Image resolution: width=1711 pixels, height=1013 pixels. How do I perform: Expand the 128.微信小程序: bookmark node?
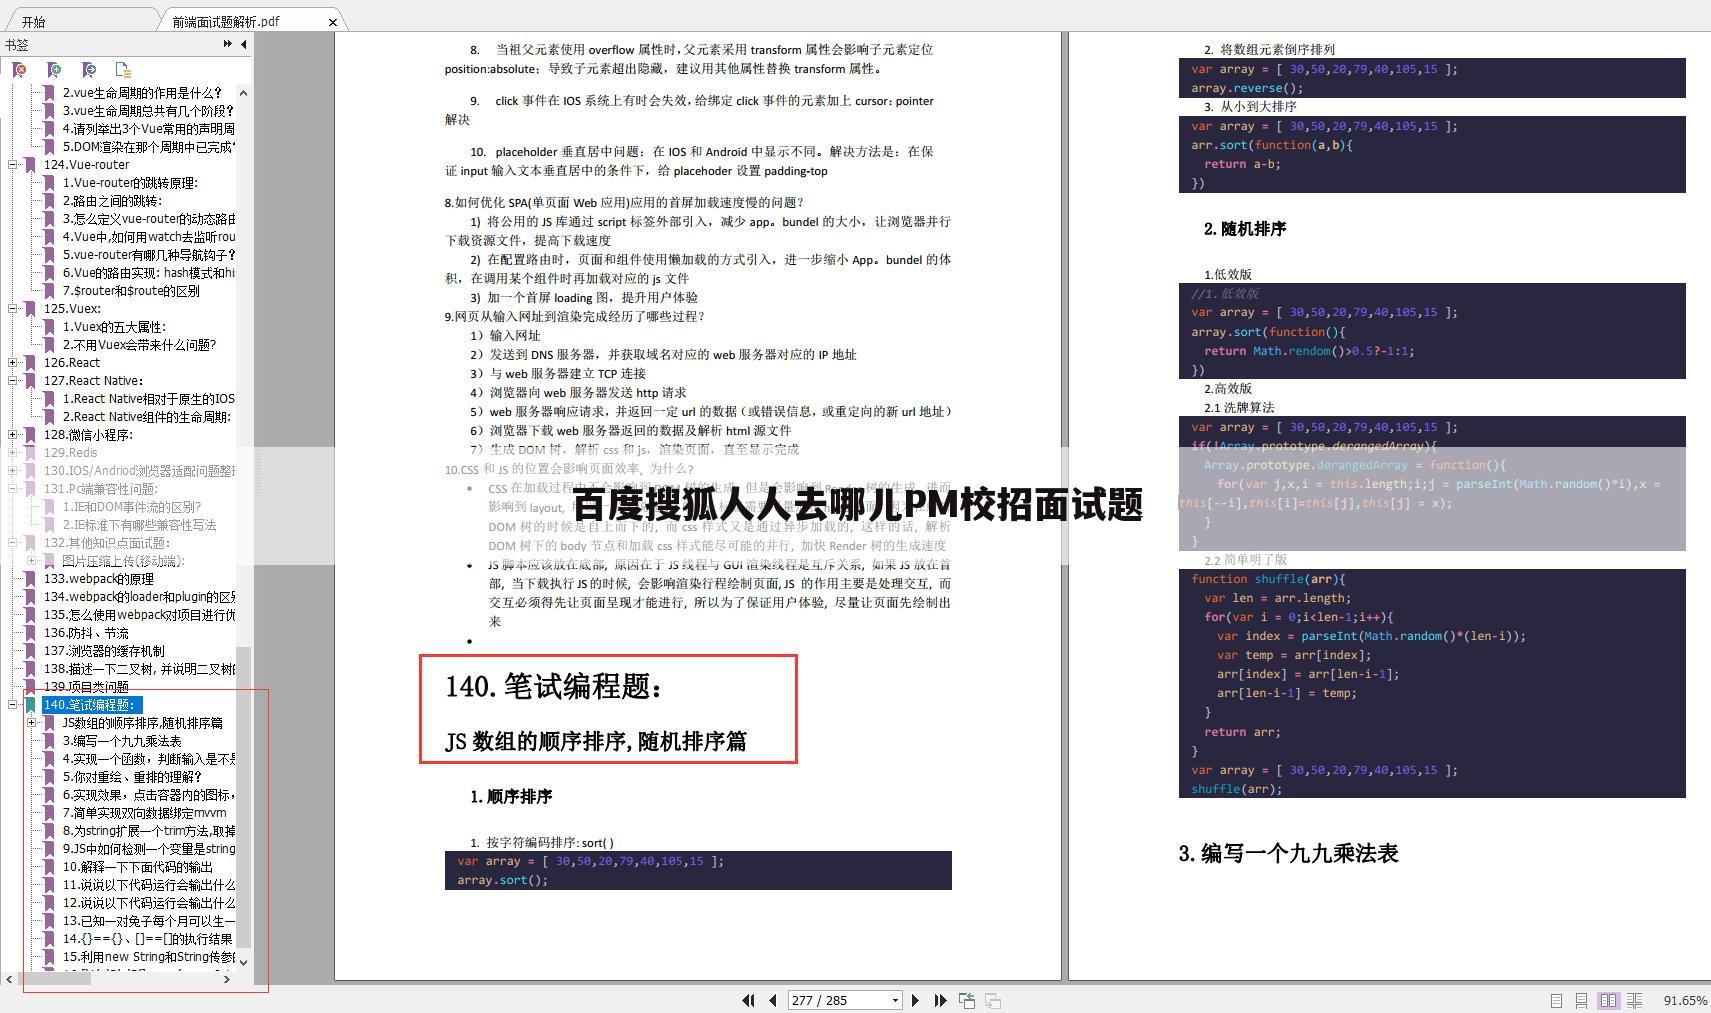(x=13, y=435)
